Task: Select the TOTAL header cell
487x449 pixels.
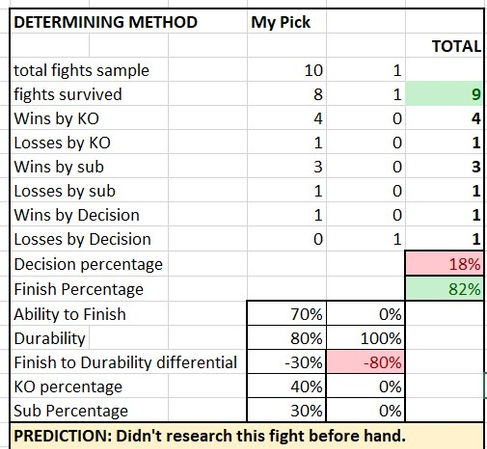Action: (x=444, y=46)
